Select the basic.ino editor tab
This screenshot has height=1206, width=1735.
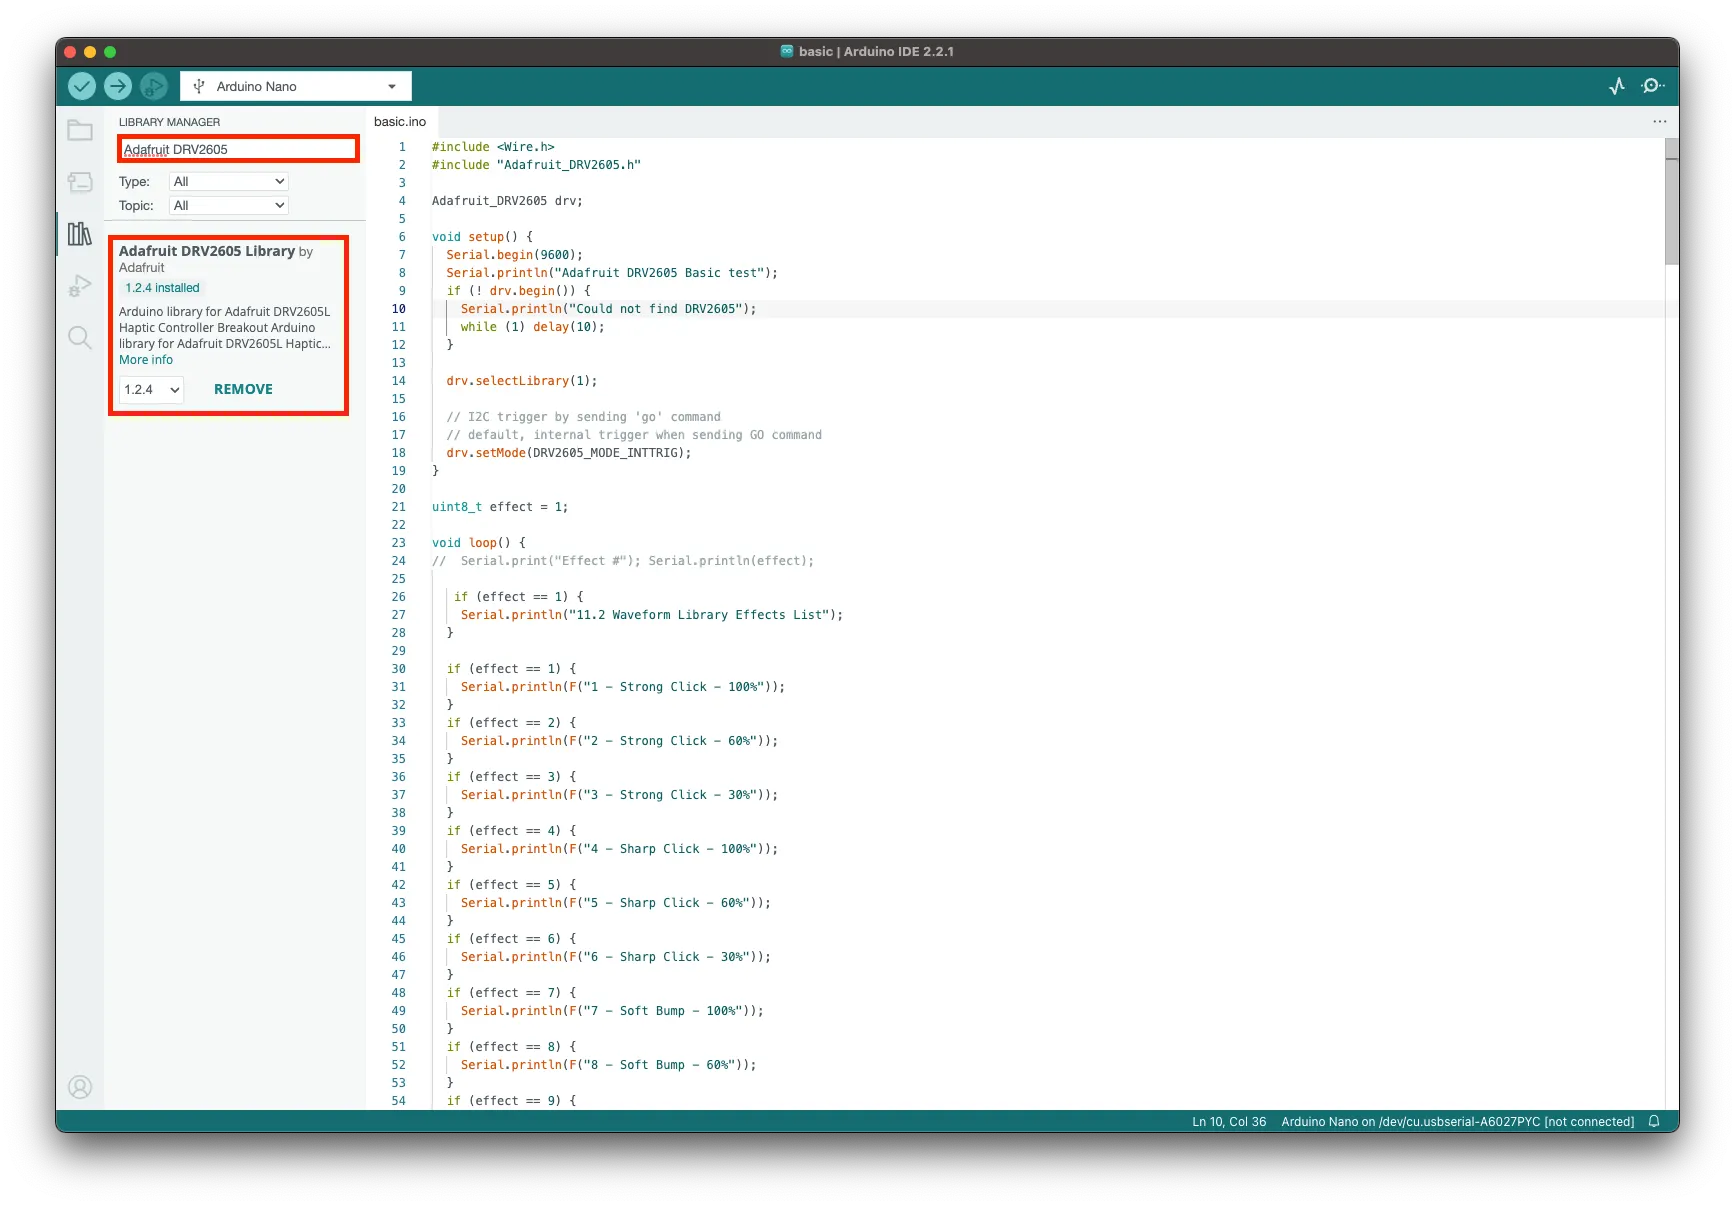pyautogui.click(x=400, y=121)
